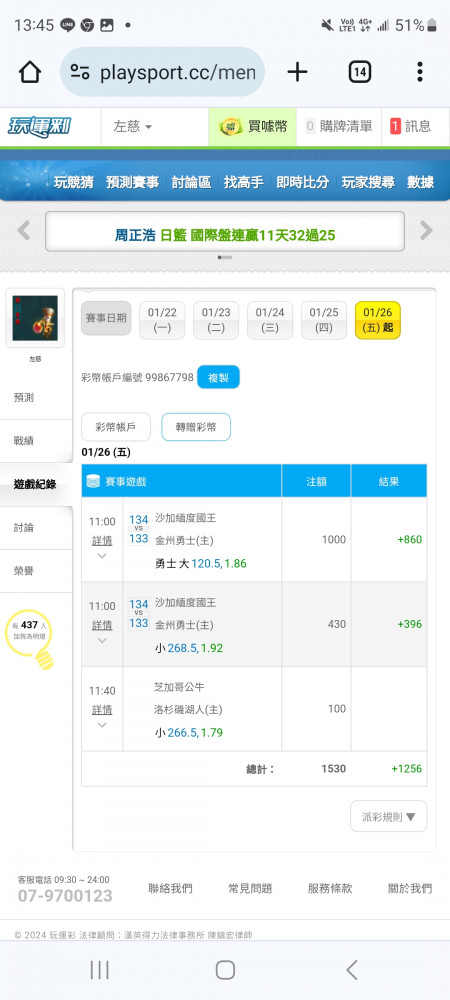Click the 轉贈彩幣 button
The width and height of the screenshot is (450, 1000).
[196, 427]
